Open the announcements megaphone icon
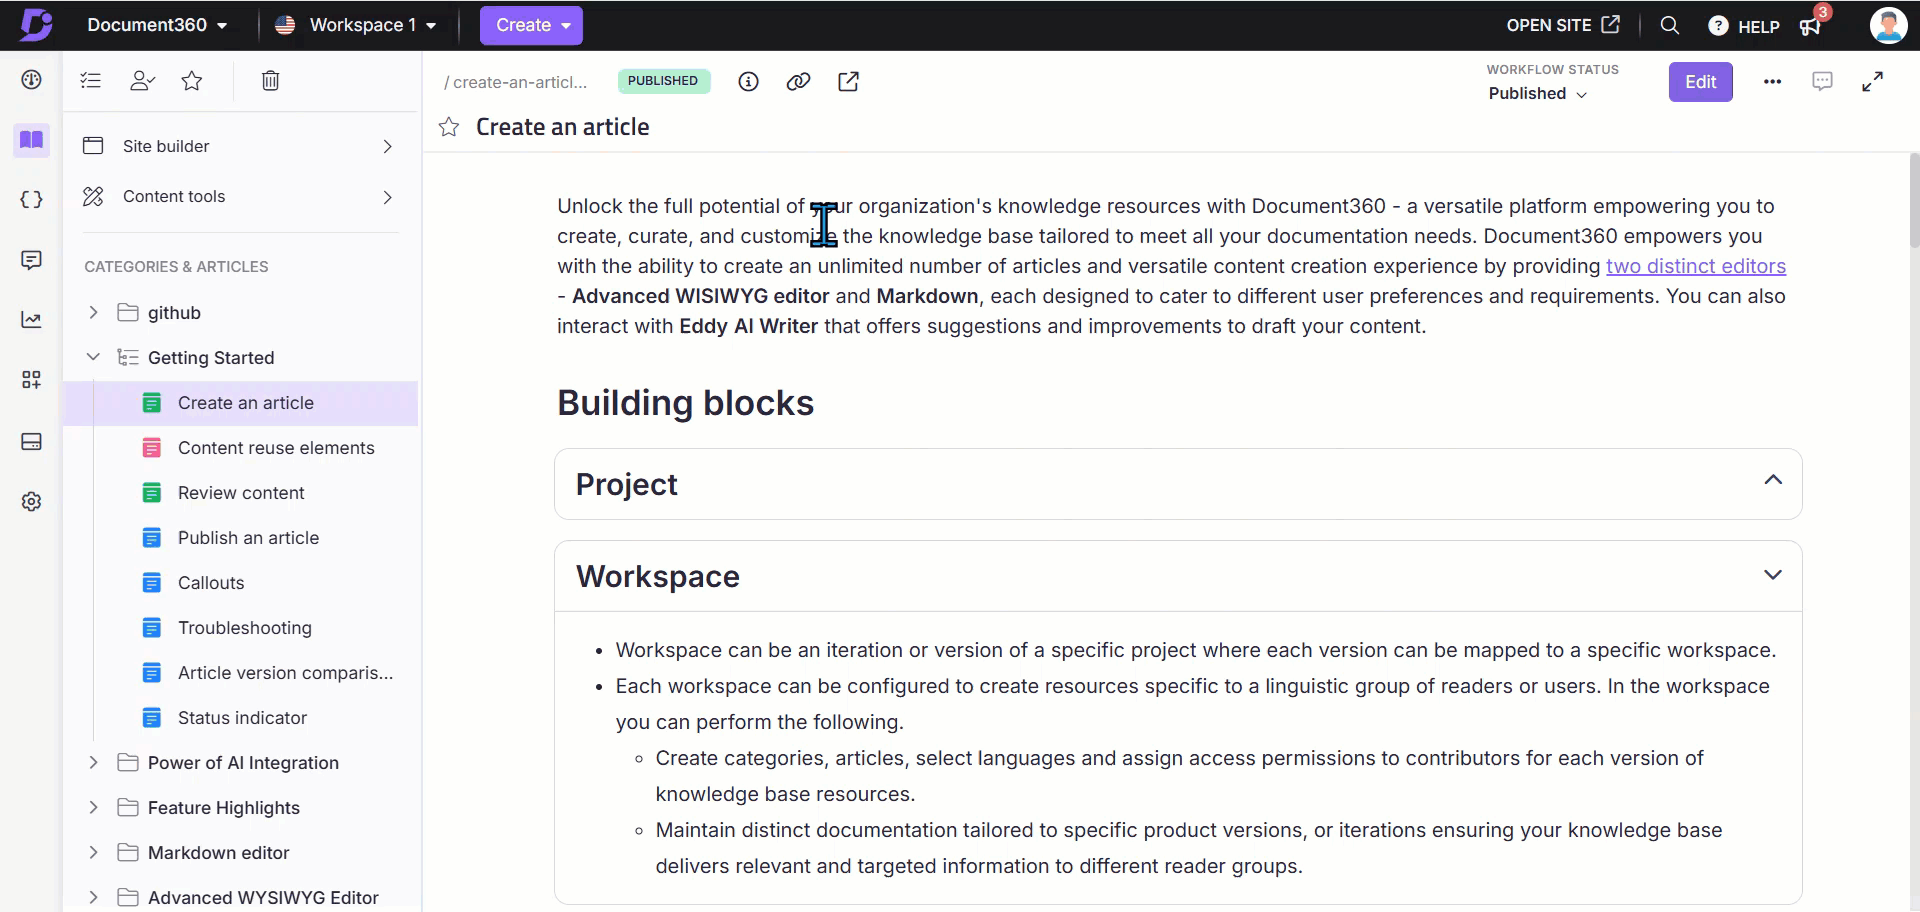Screen dimensions: 1920x912 1810,26
